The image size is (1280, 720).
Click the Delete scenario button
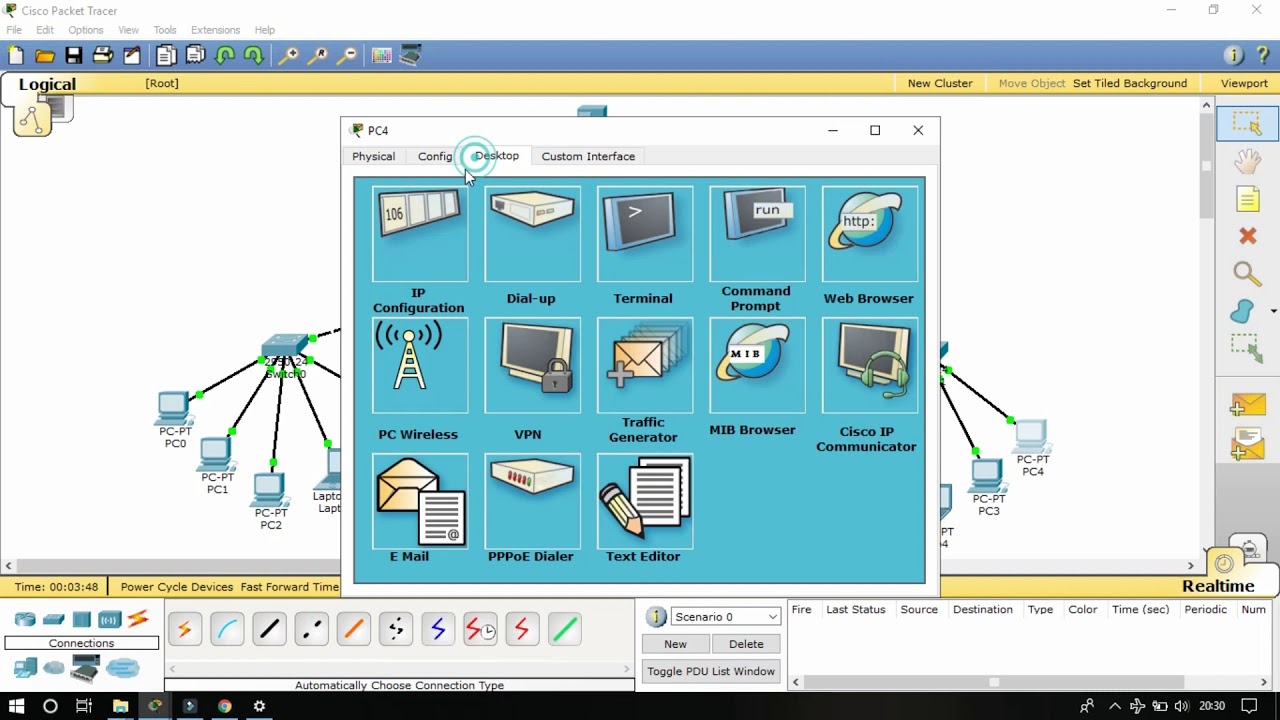click(746, 644)
